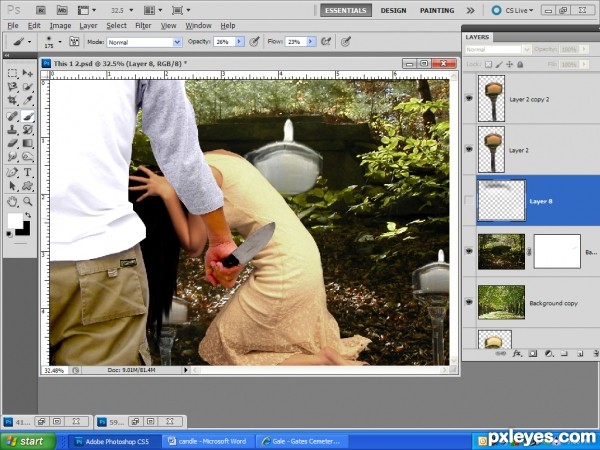This screenshot has height=450, width=600.
Task: Toggle lock transparent pixels
Action: (489, 65)
